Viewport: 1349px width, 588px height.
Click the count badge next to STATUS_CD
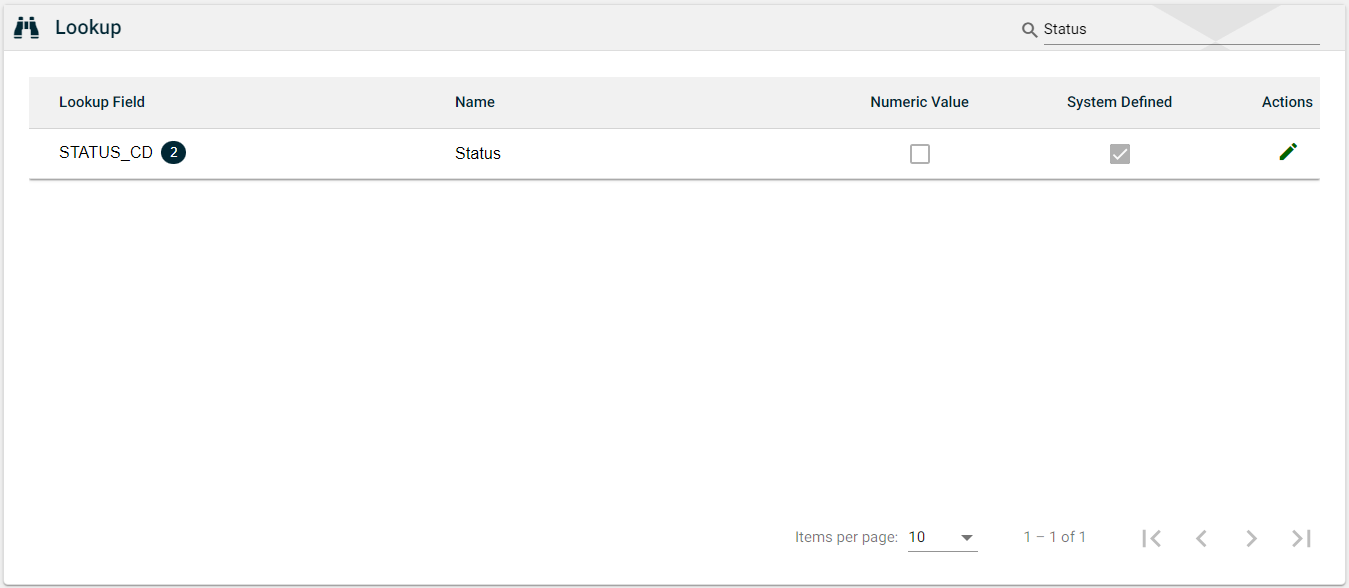[x=173, y=153]
